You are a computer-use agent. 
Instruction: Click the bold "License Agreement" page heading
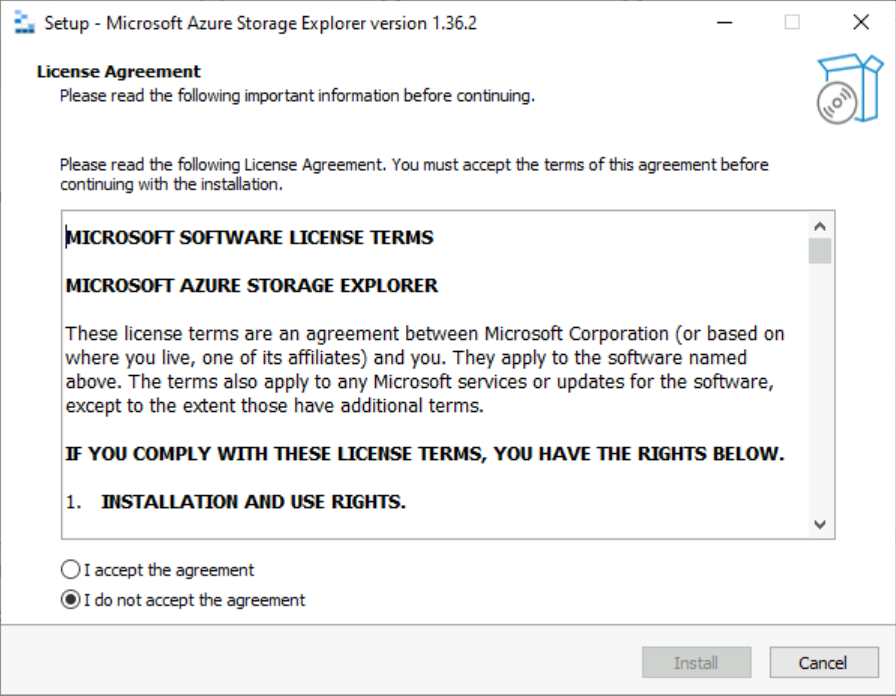[x=119, y=72]
